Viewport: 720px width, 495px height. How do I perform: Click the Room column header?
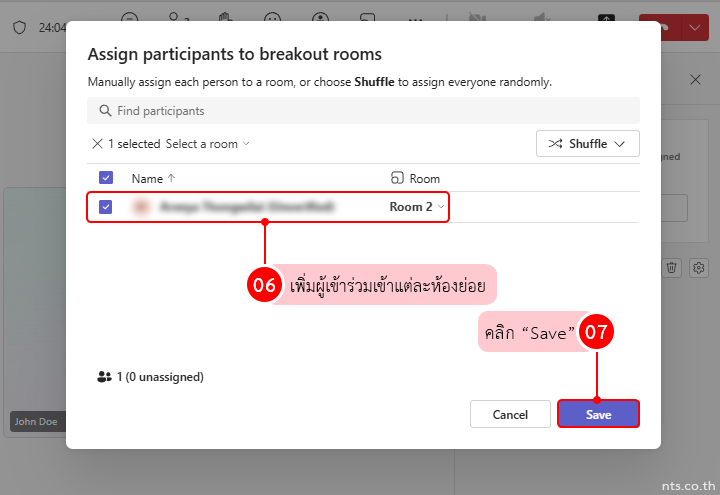416,178
